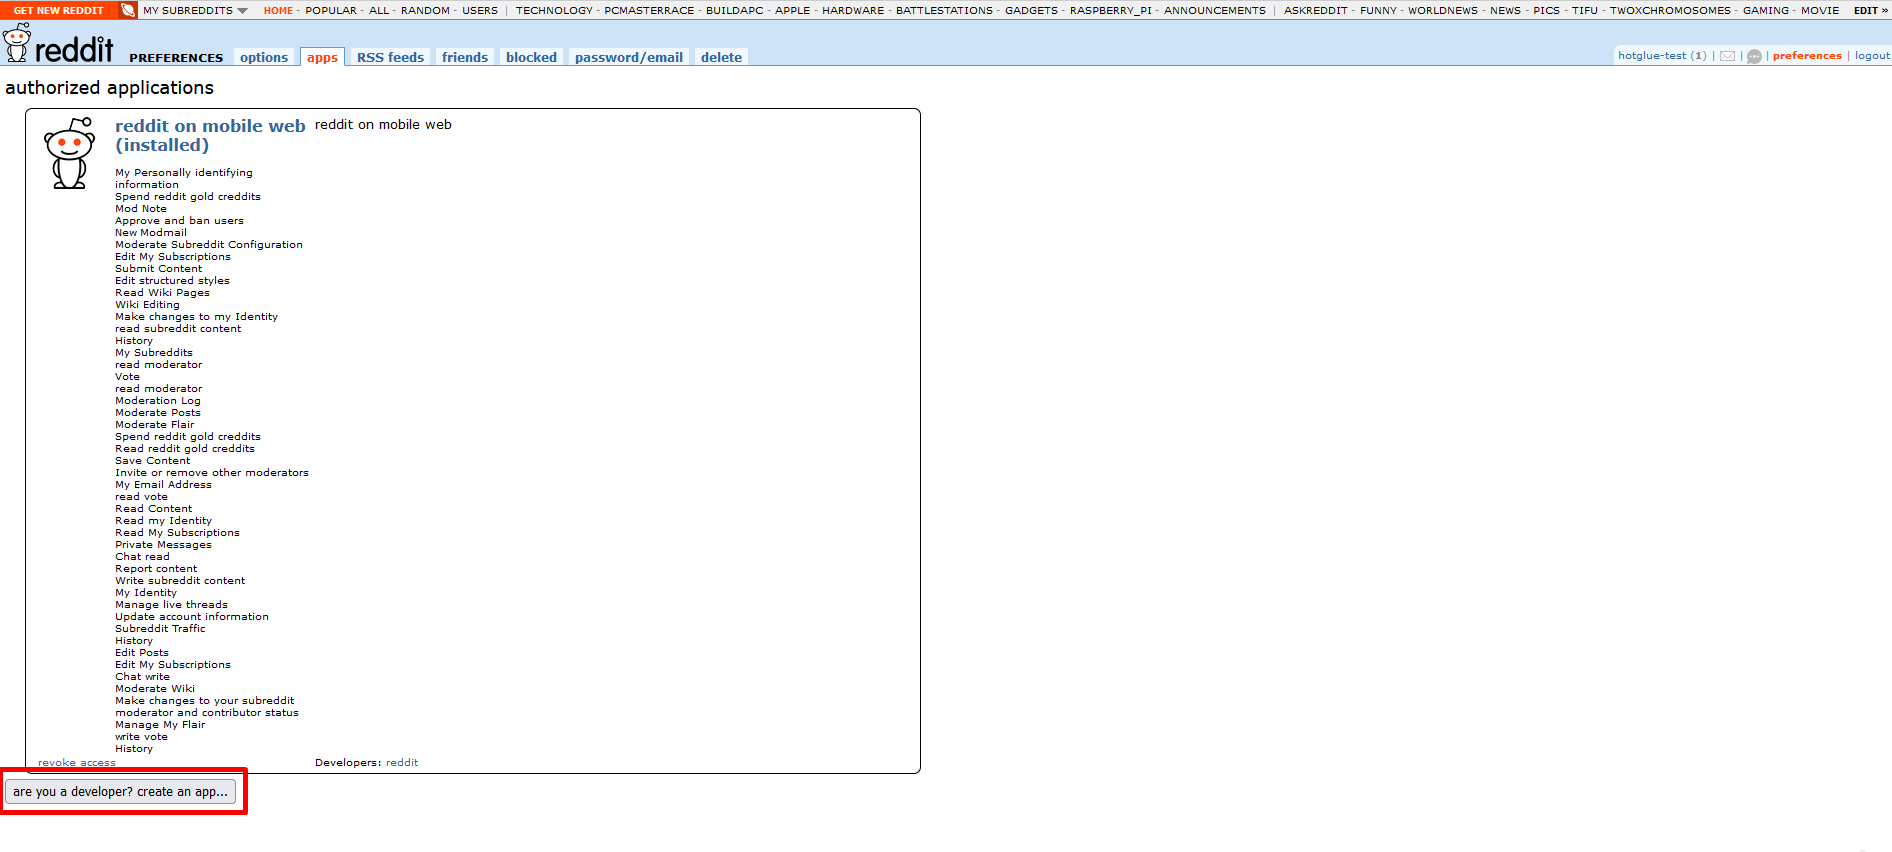The height and width of the screenshot is (852, 1892).
Task: Switch to the options tab
Action: pos(264,57)
